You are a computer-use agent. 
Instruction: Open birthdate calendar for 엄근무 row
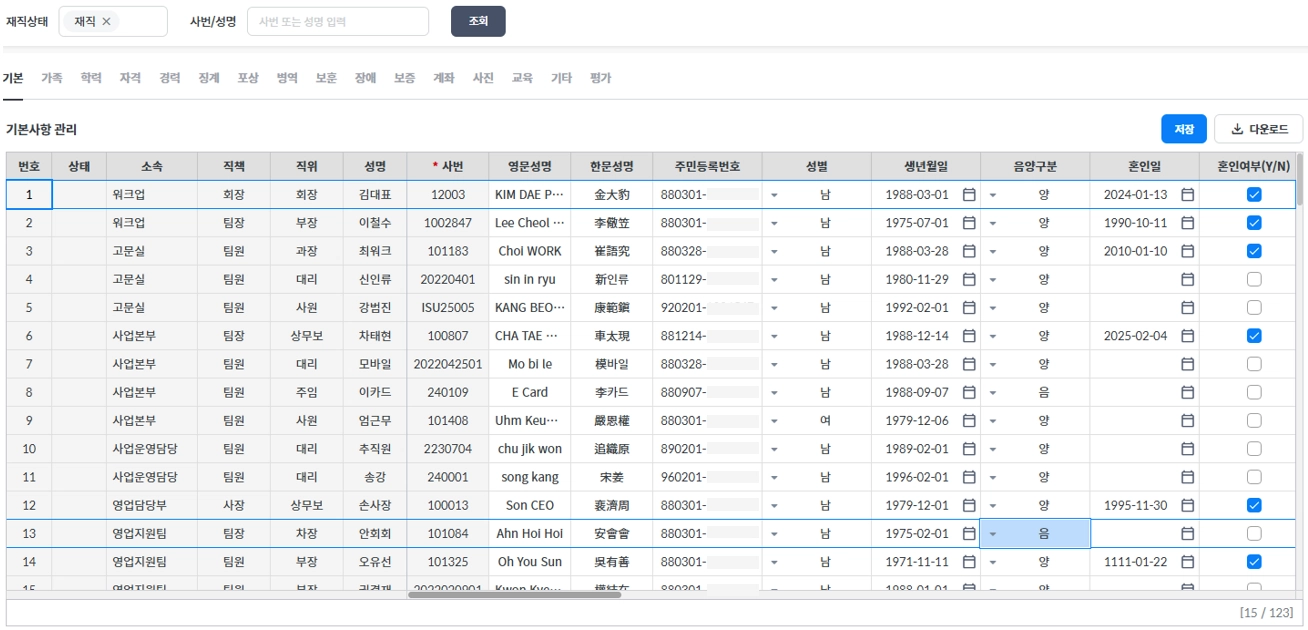pos(969,421)
